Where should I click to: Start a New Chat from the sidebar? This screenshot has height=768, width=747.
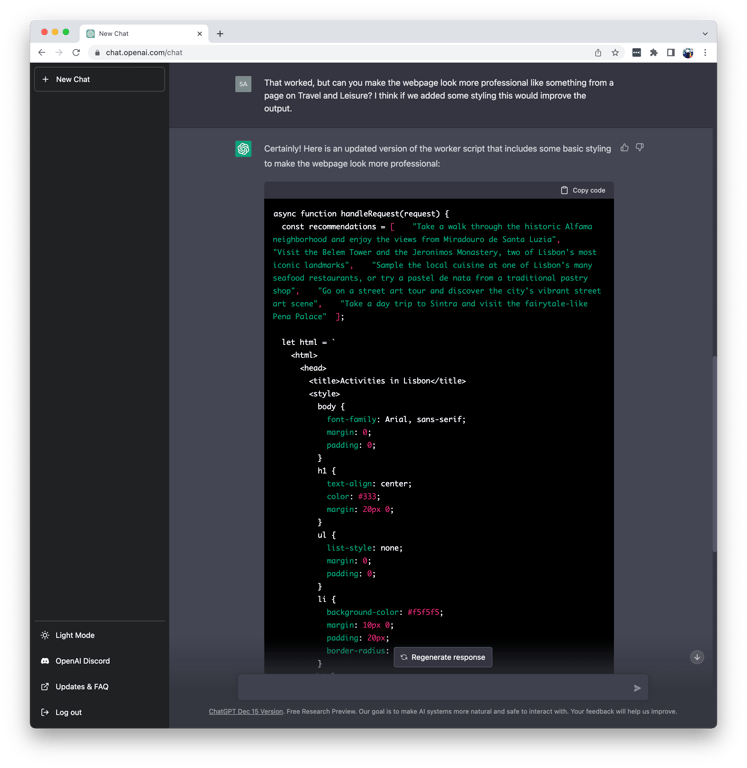[x=99, y=79]
